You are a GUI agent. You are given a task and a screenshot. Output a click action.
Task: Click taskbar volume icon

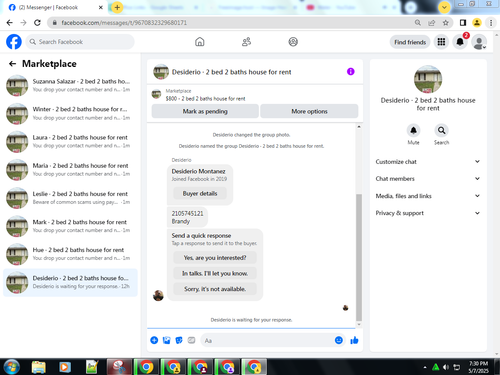(x=446, y=367)
